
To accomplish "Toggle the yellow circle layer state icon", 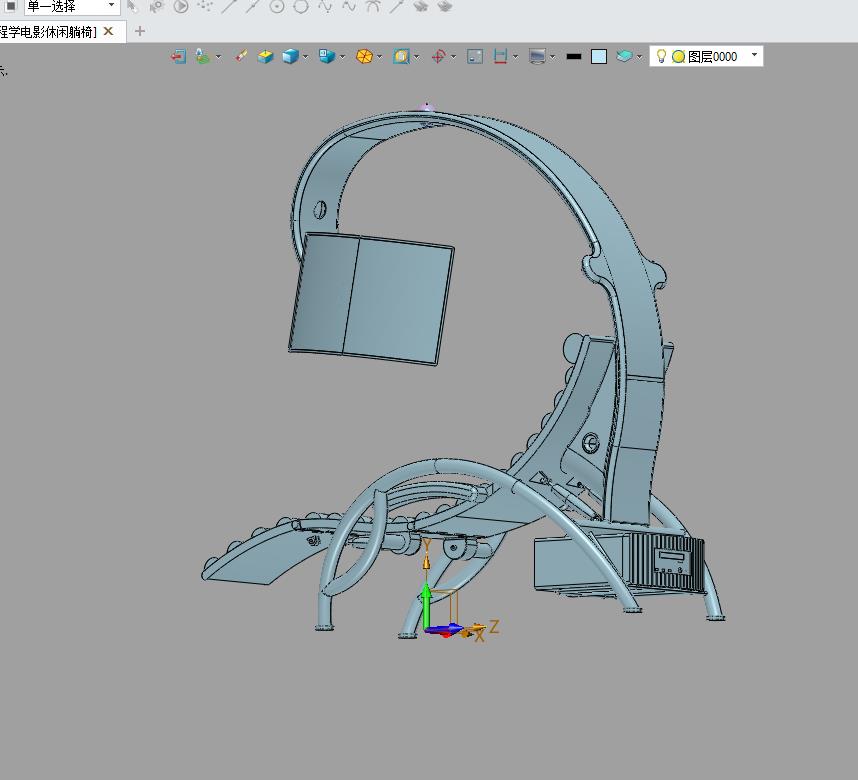I will (678, 57).
